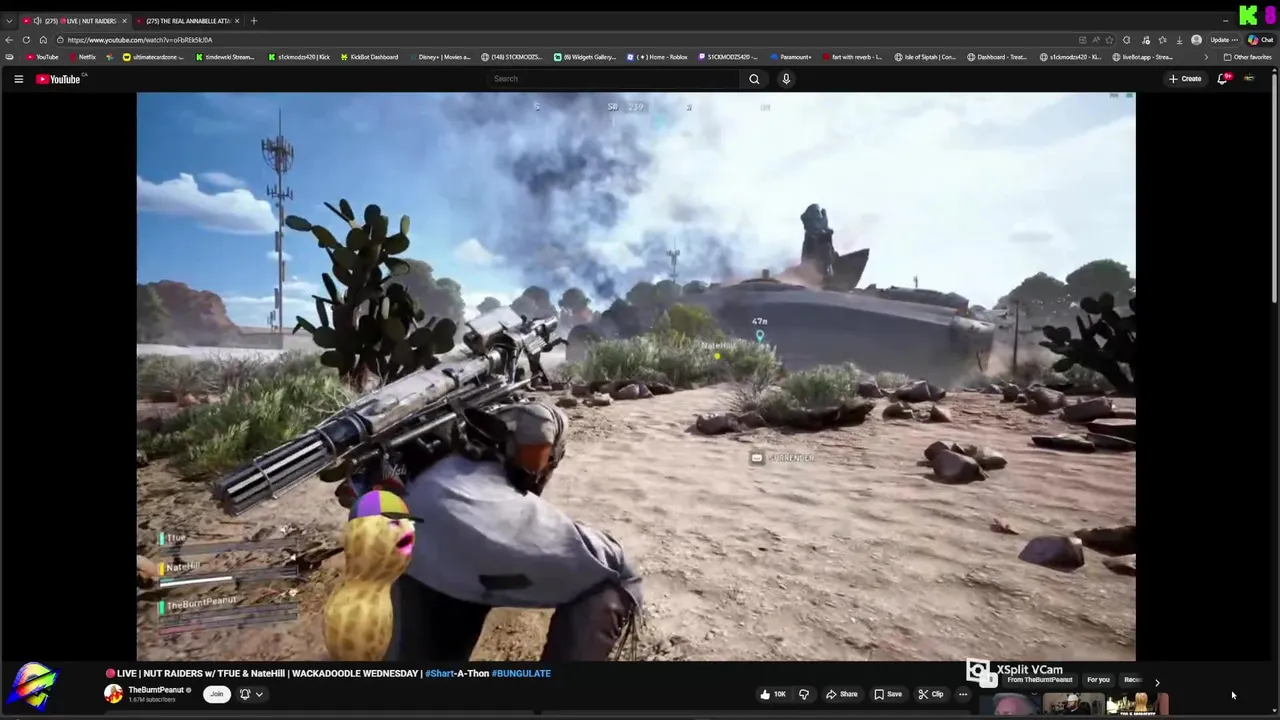
Task: Like the video showing 10K
Action: (773, 694)
